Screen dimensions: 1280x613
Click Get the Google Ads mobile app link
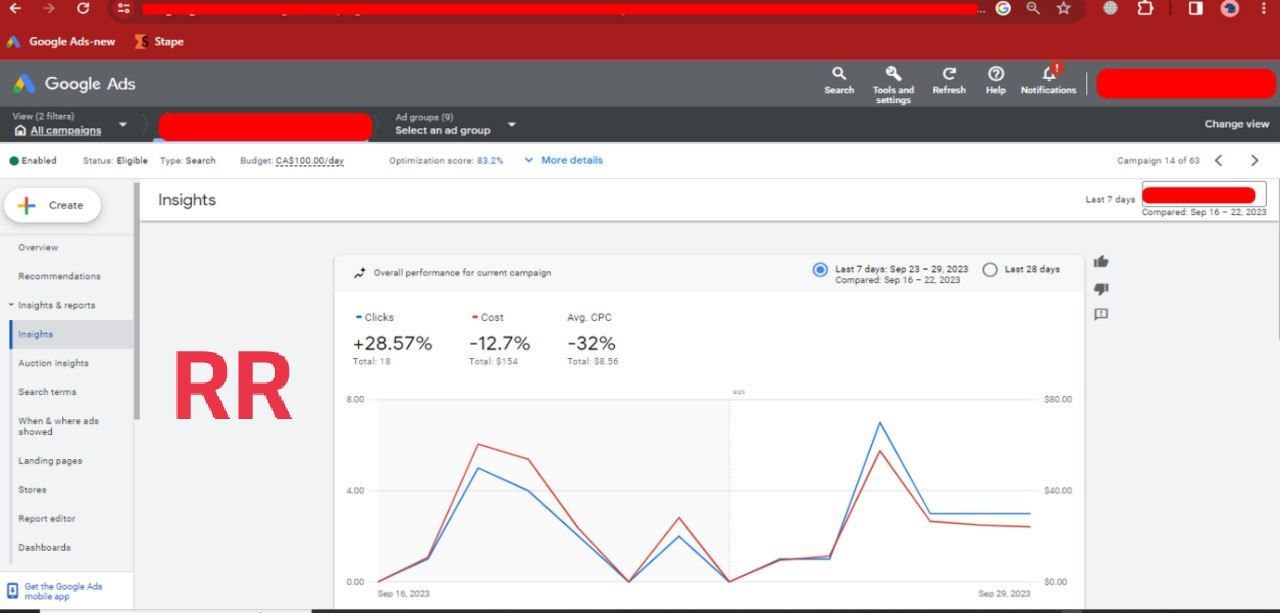(63, 591)
